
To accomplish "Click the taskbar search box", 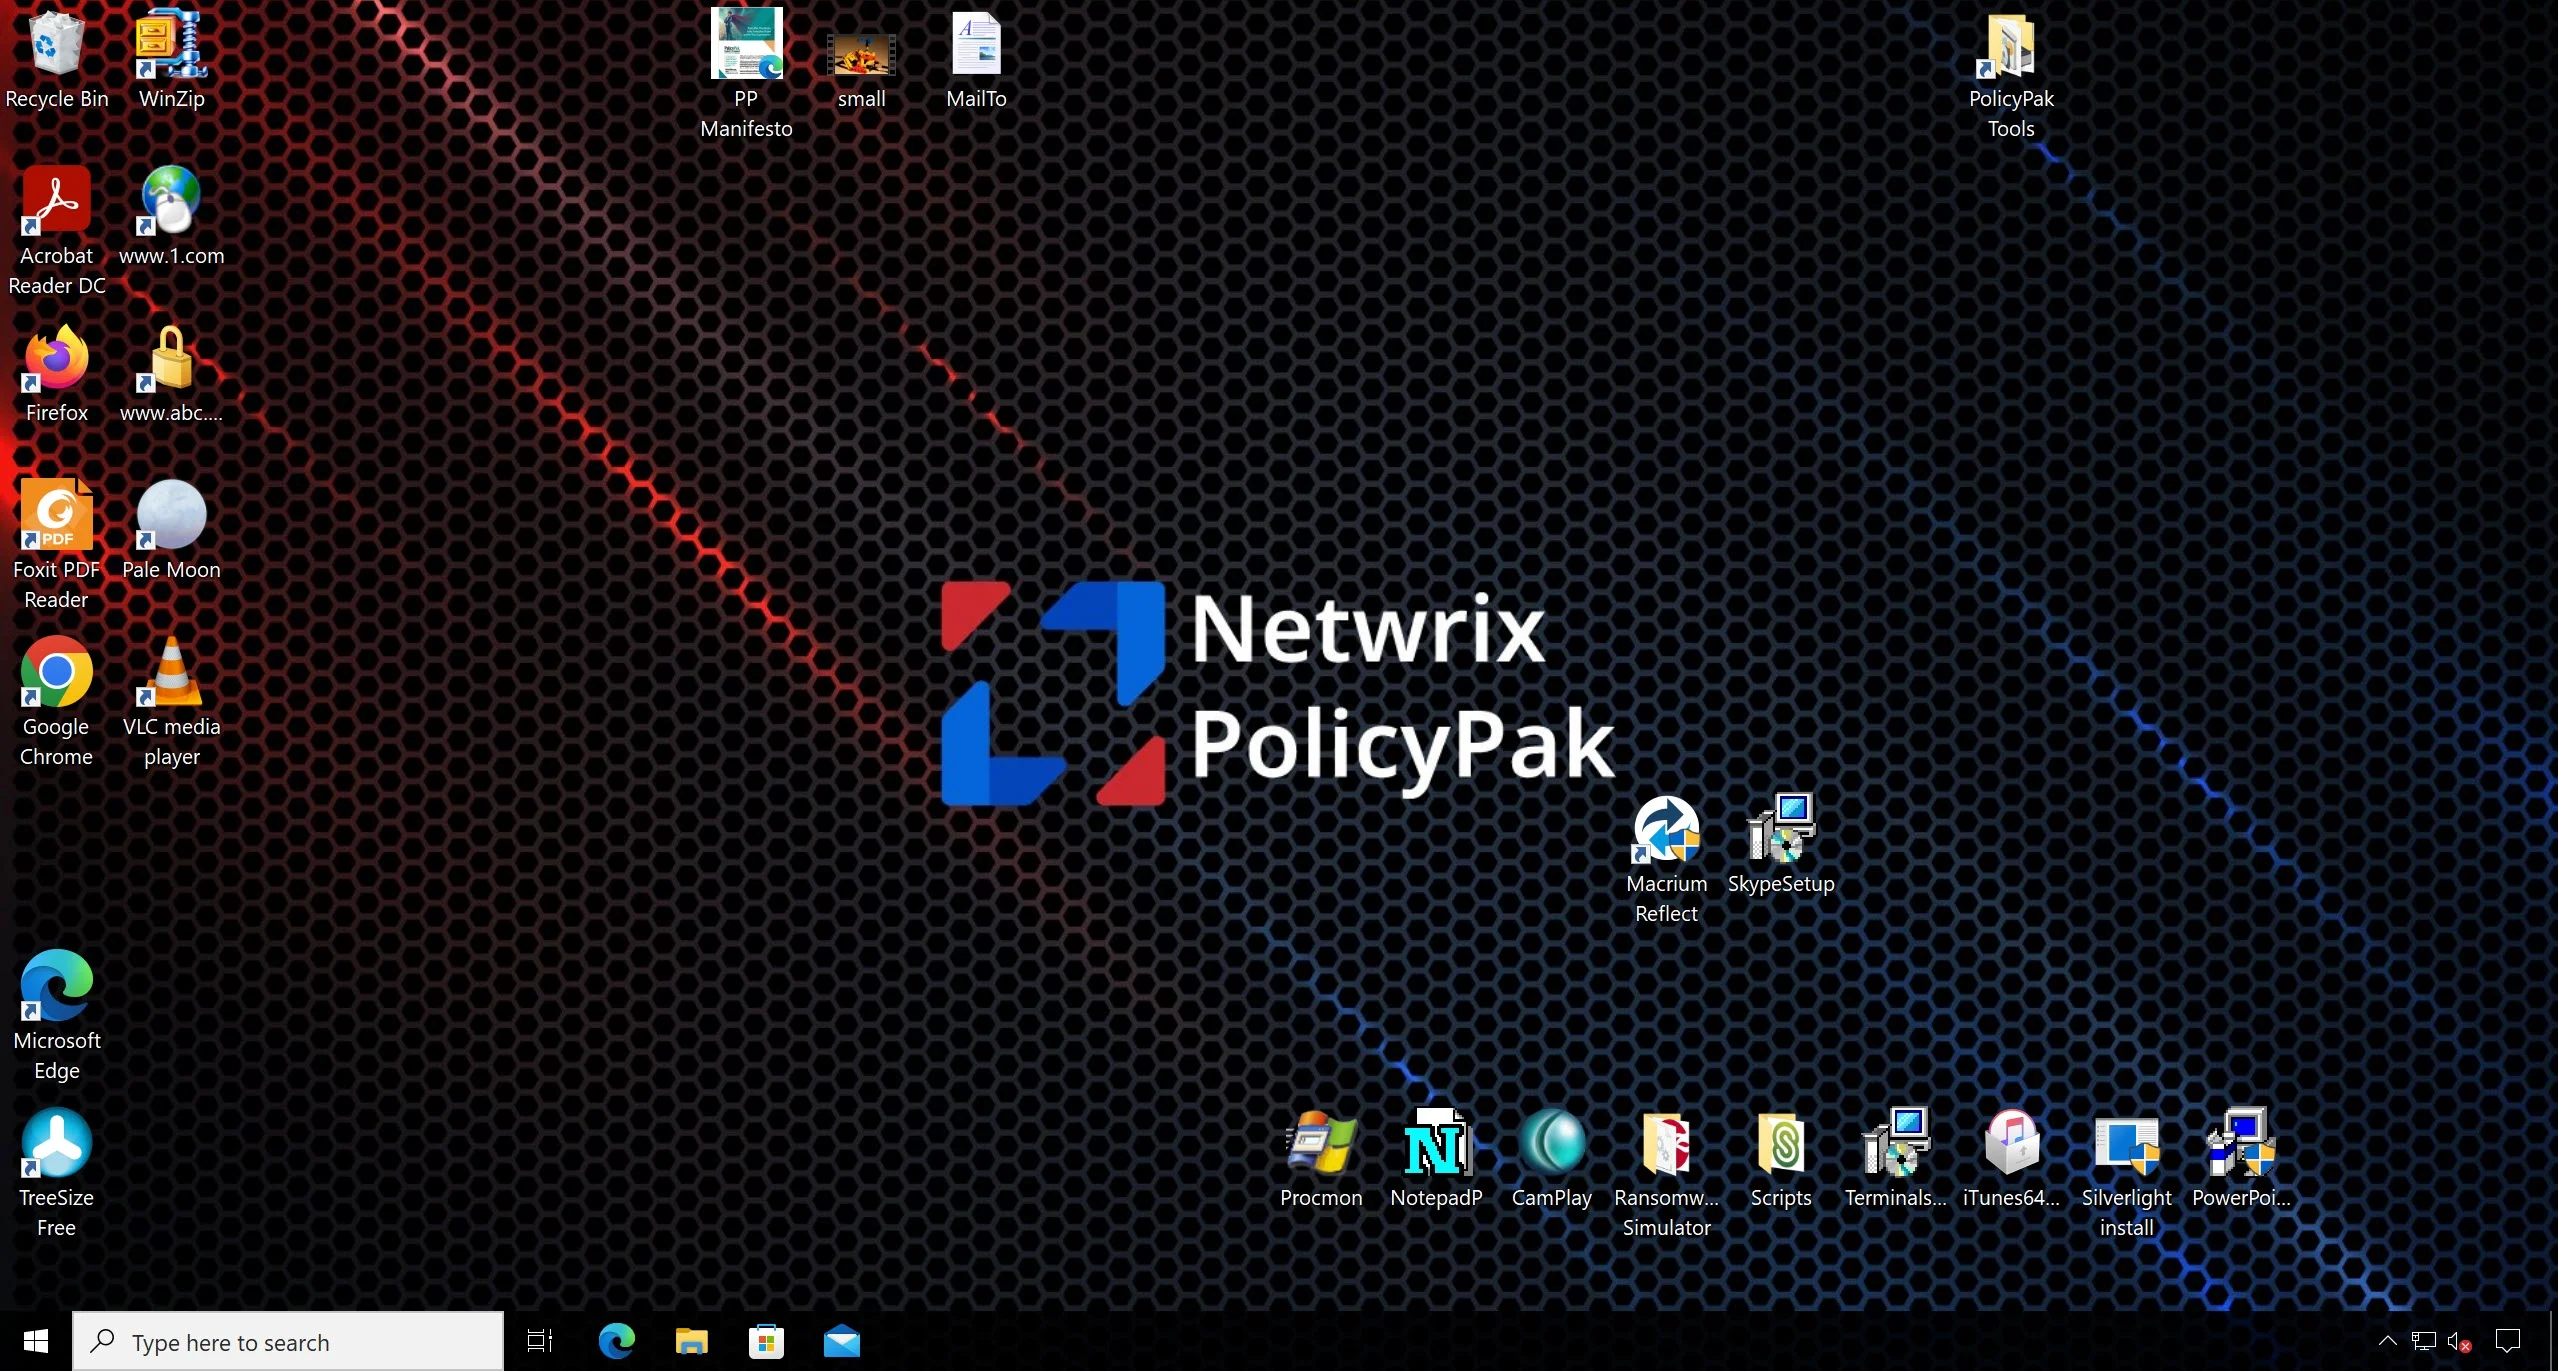I will pyautogui.click(x=288, y=1341).
